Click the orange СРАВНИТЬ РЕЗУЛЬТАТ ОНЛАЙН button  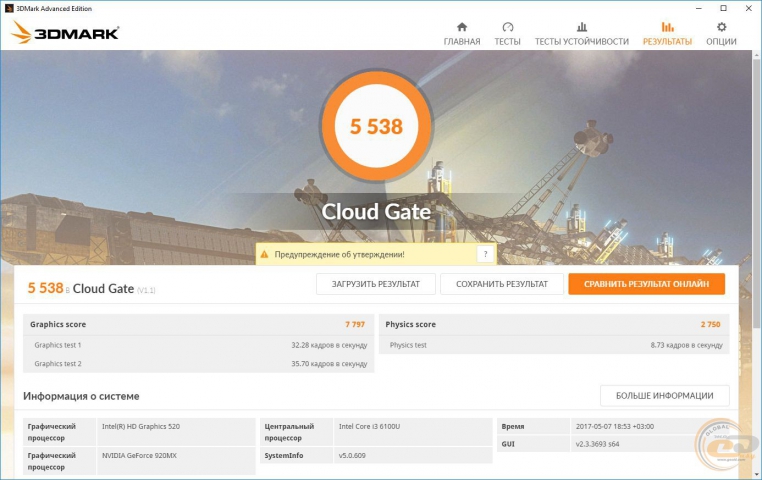coord(646,284)
